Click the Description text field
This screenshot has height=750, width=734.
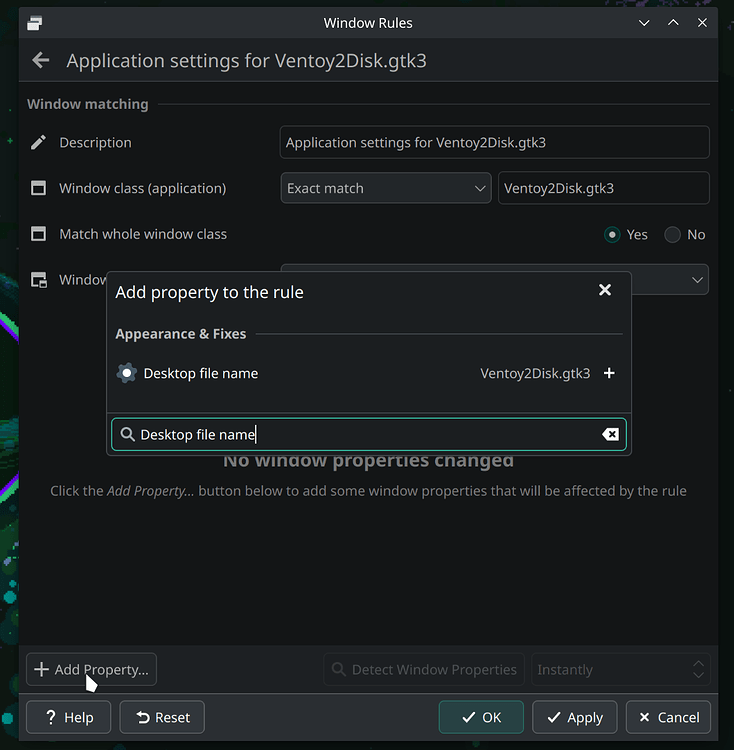click(x=494, y=143)
